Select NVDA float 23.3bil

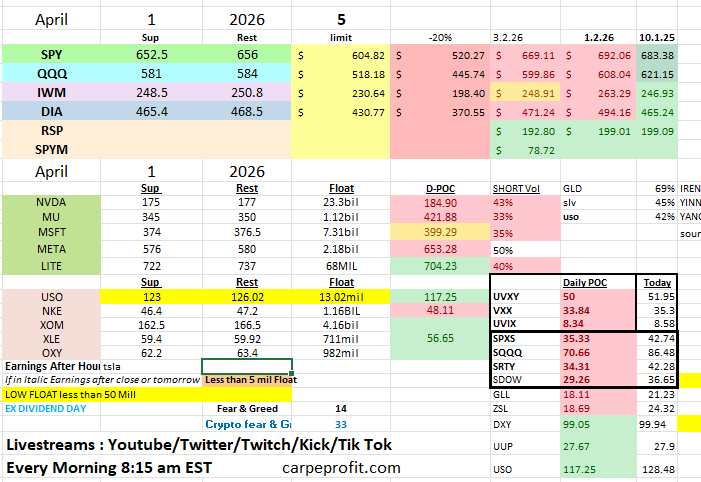pyautogui.click(x=341, y=202)
